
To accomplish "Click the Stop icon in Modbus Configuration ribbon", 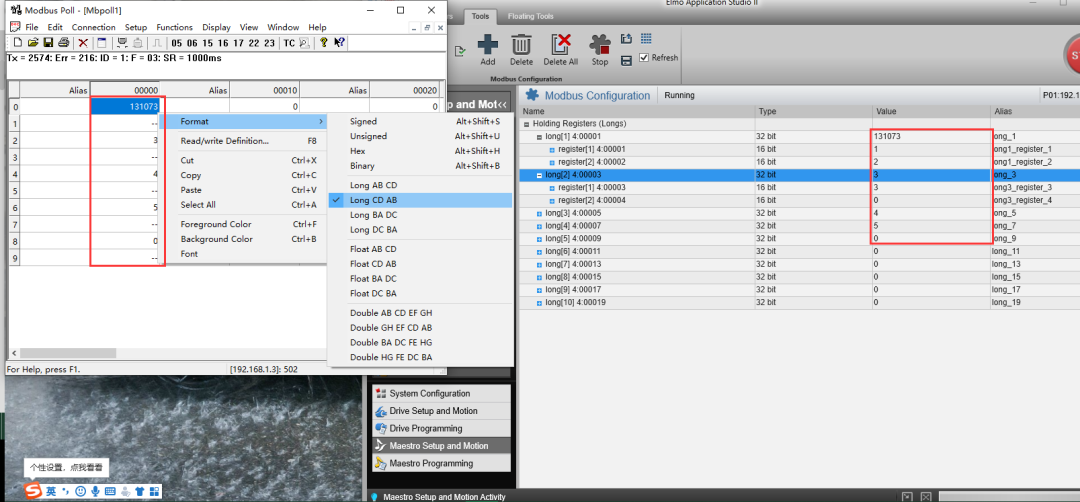I will [600, 44].
